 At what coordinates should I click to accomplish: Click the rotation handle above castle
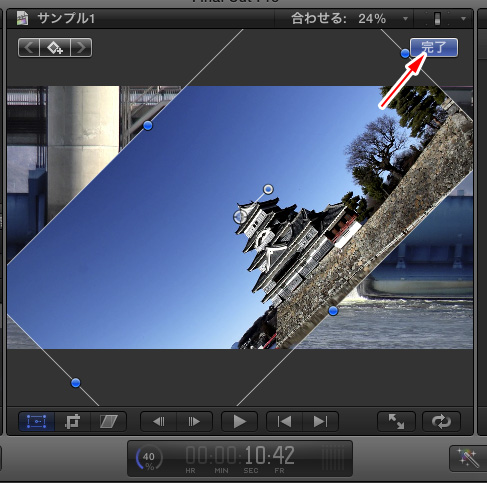pyautogui.click(x=268, y=189)
